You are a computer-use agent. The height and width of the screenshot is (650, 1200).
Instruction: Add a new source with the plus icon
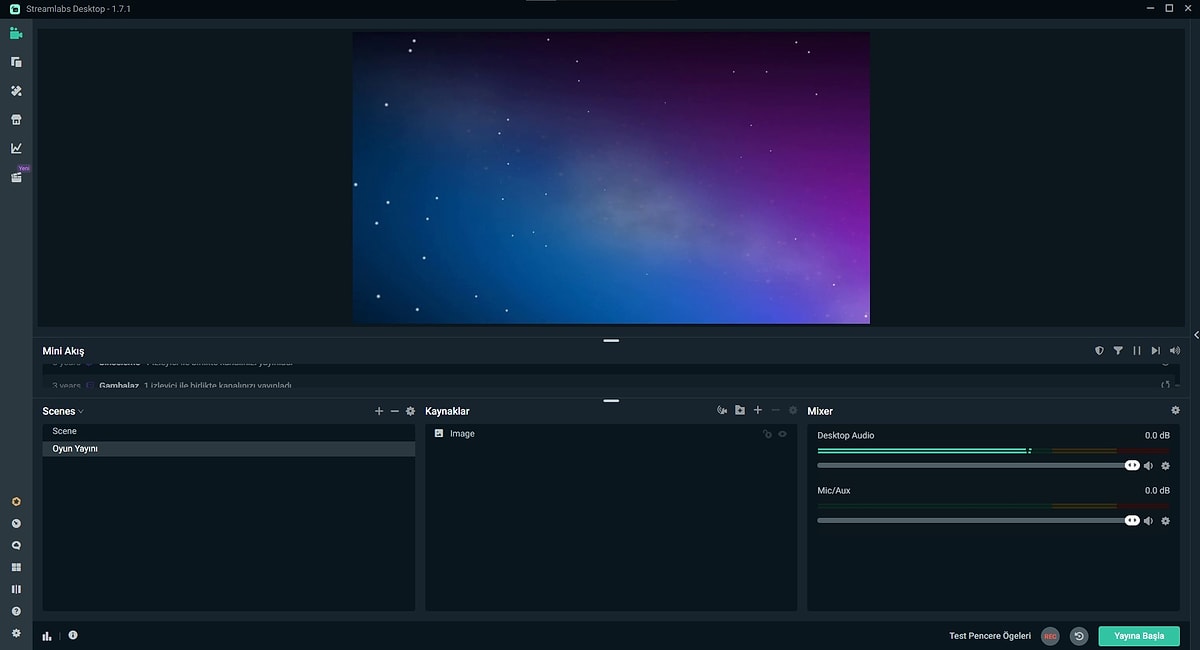pos(757,410)
